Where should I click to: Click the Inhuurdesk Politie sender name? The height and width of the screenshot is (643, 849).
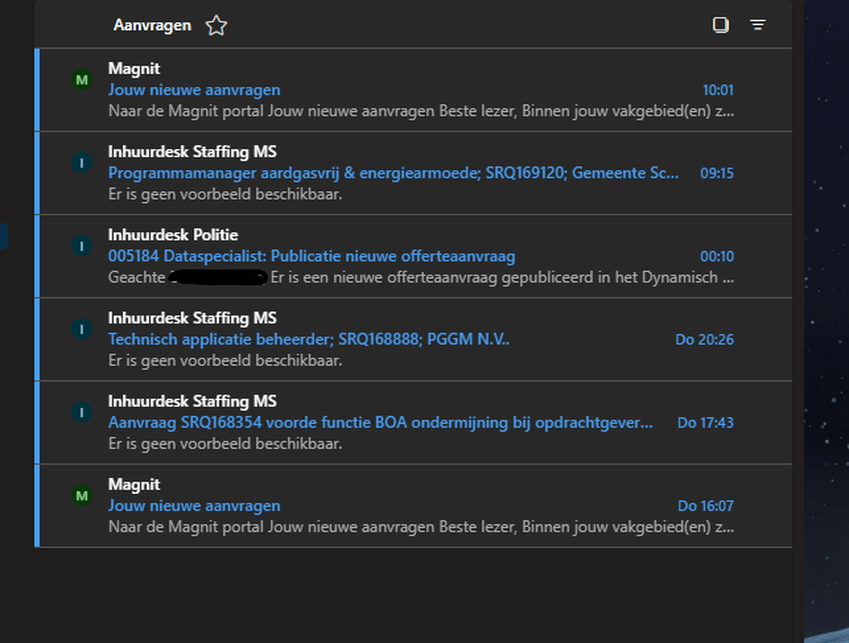[x=173, y=235]
